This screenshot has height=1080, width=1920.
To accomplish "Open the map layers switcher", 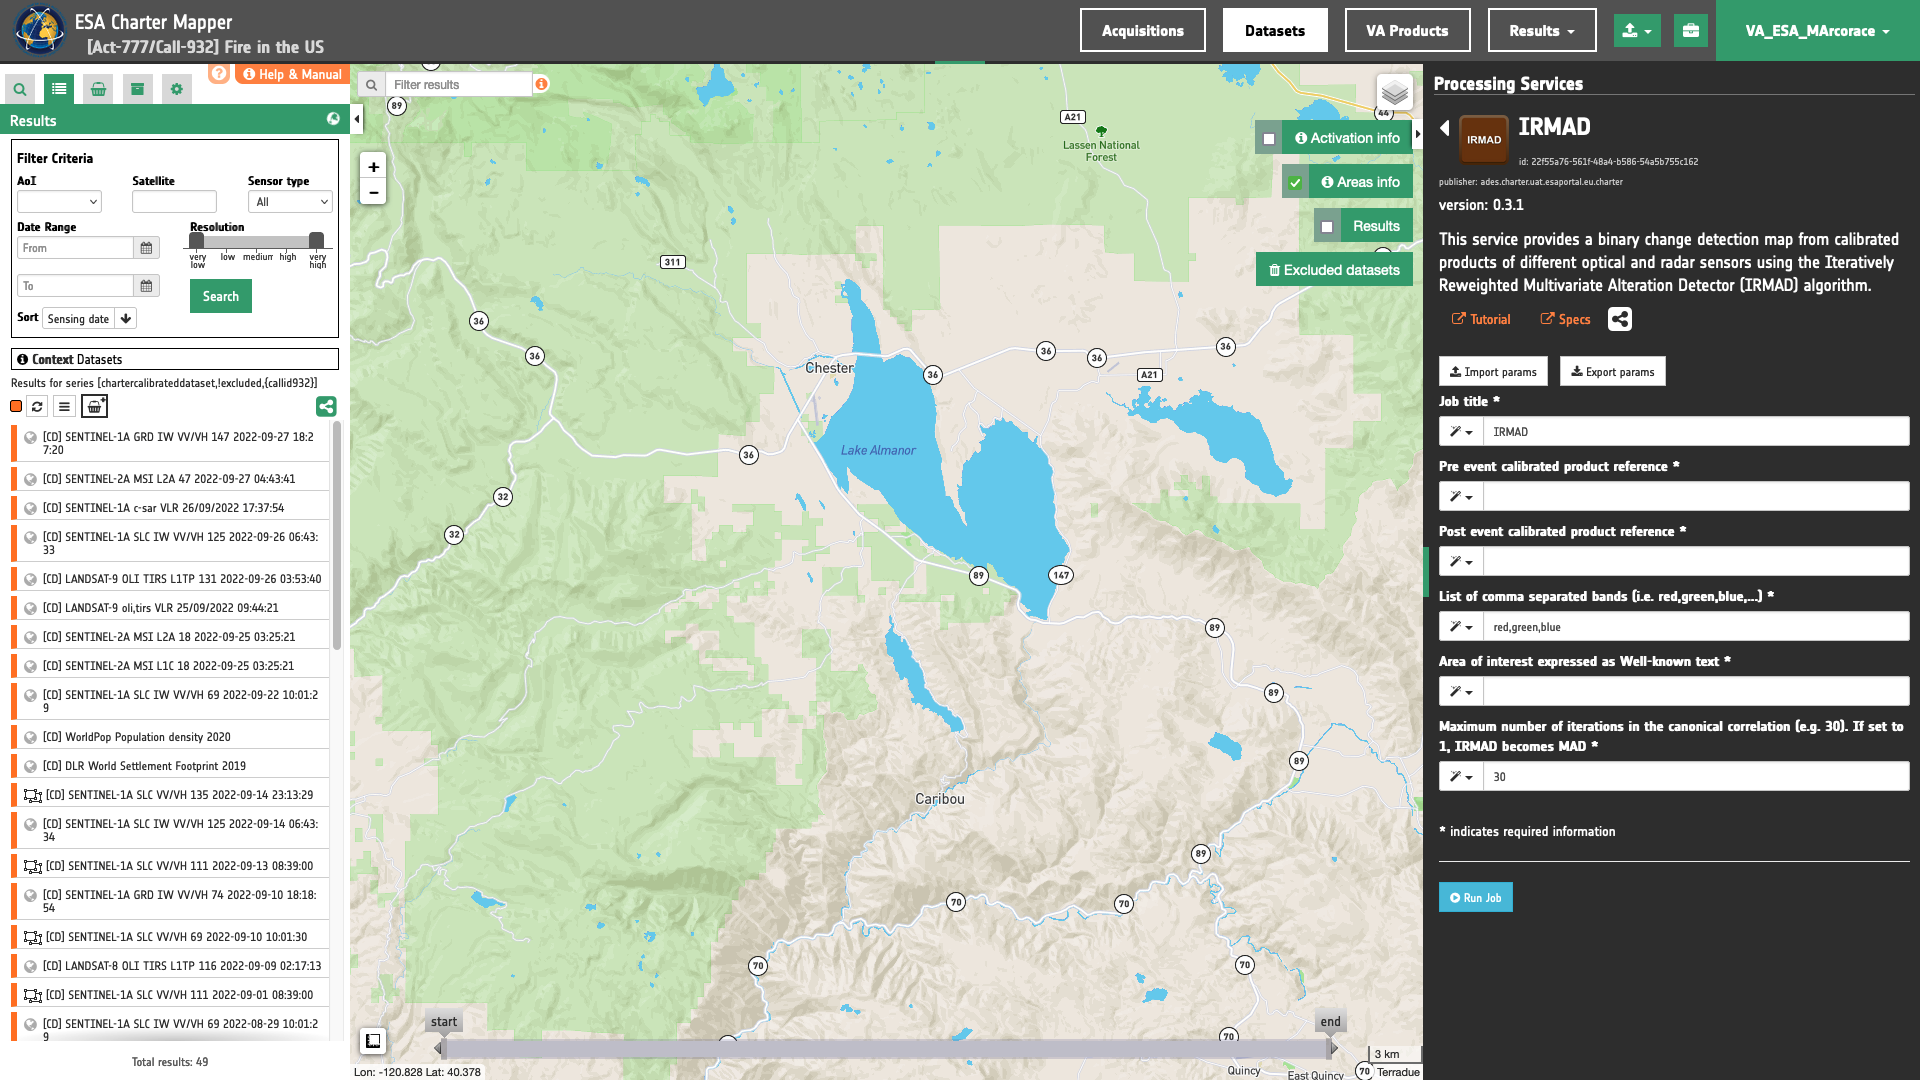I will point(1394,93).
